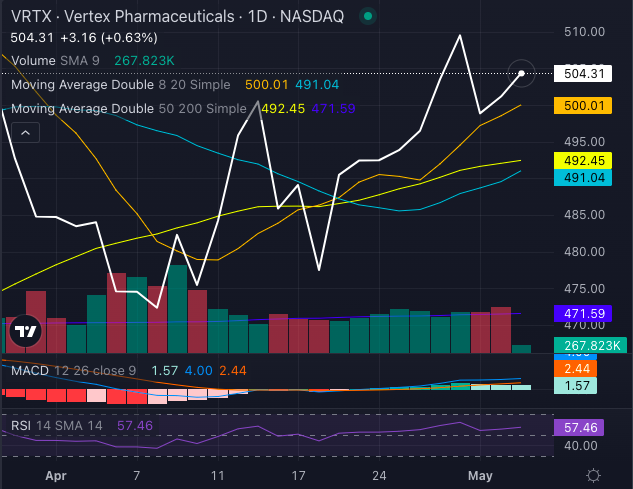Click the orange 500.01 price axis label
The width and height of the screenshot is (633, 489).
[583, 106]
